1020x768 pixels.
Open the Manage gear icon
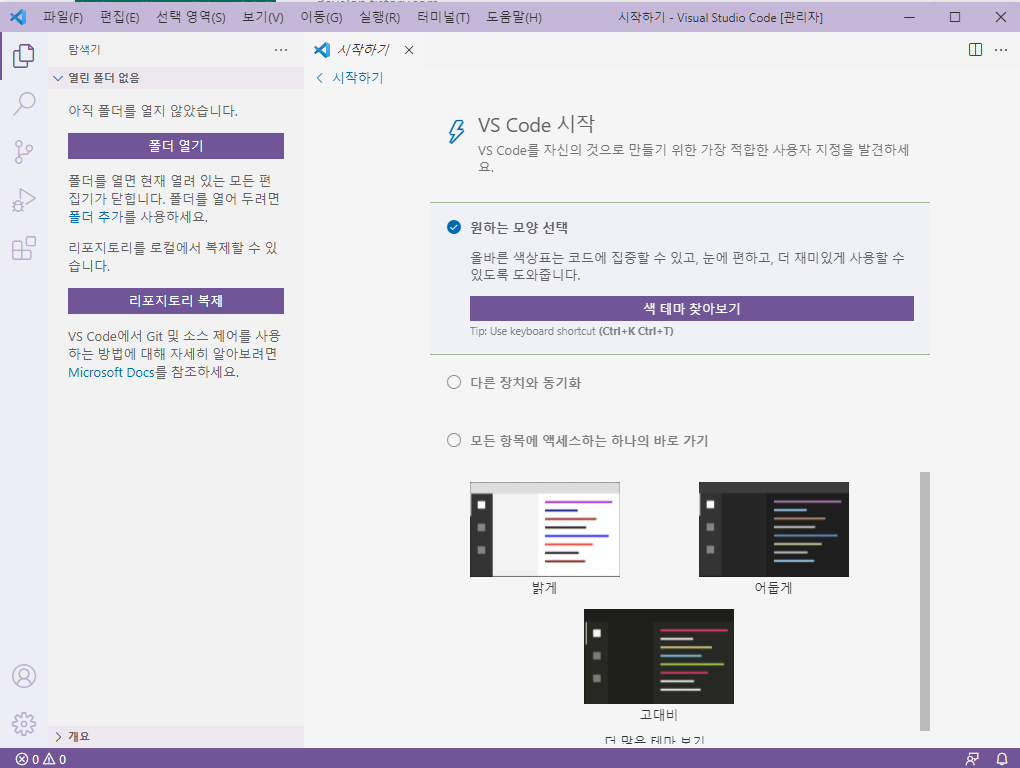tap(23, 723)
